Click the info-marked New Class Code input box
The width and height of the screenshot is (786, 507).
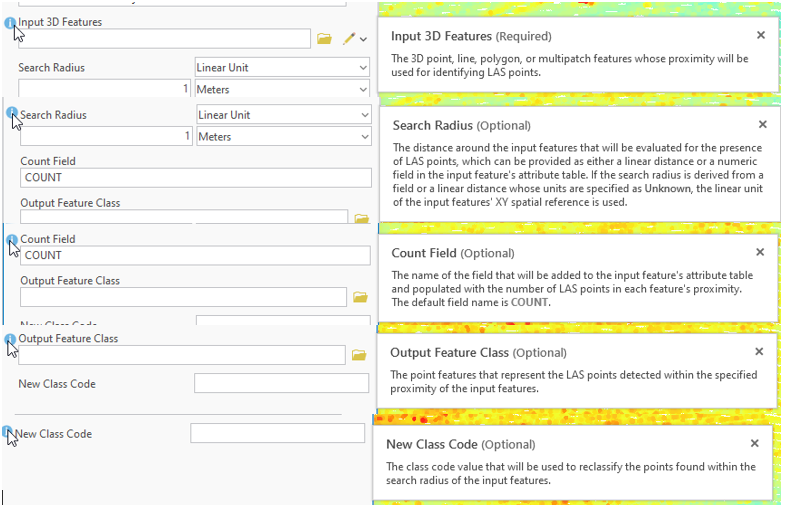[x=278, y=433]
